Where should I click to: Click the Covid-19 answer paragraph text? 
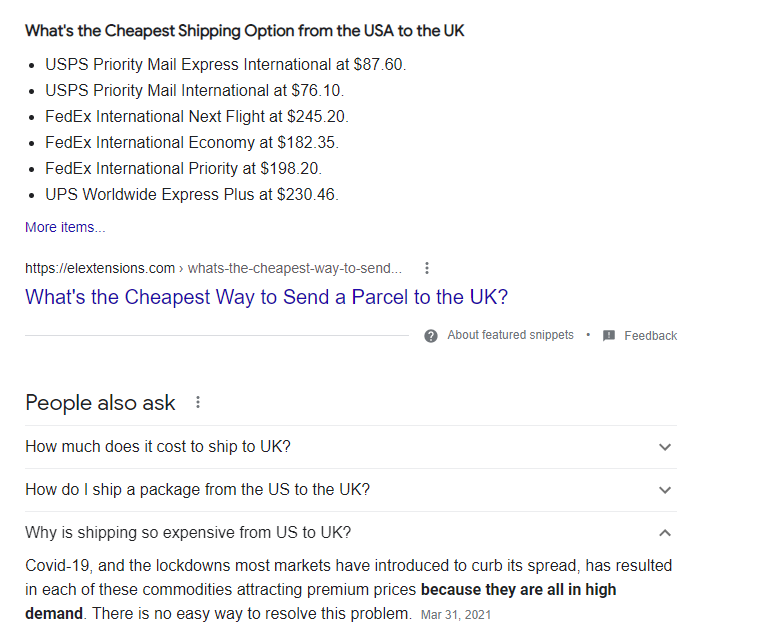click(x=349, y=590)
